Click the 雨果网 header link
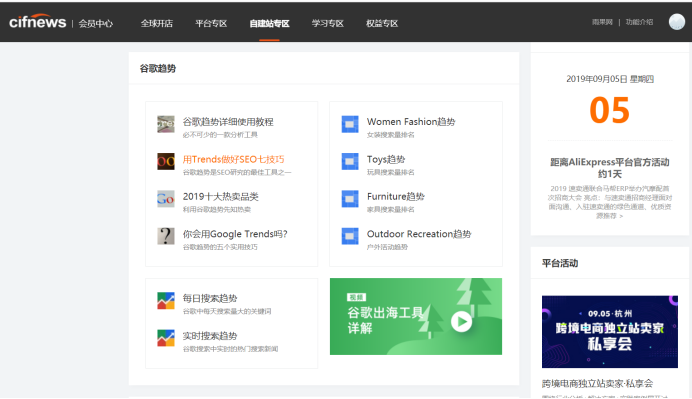 point(602,22)
